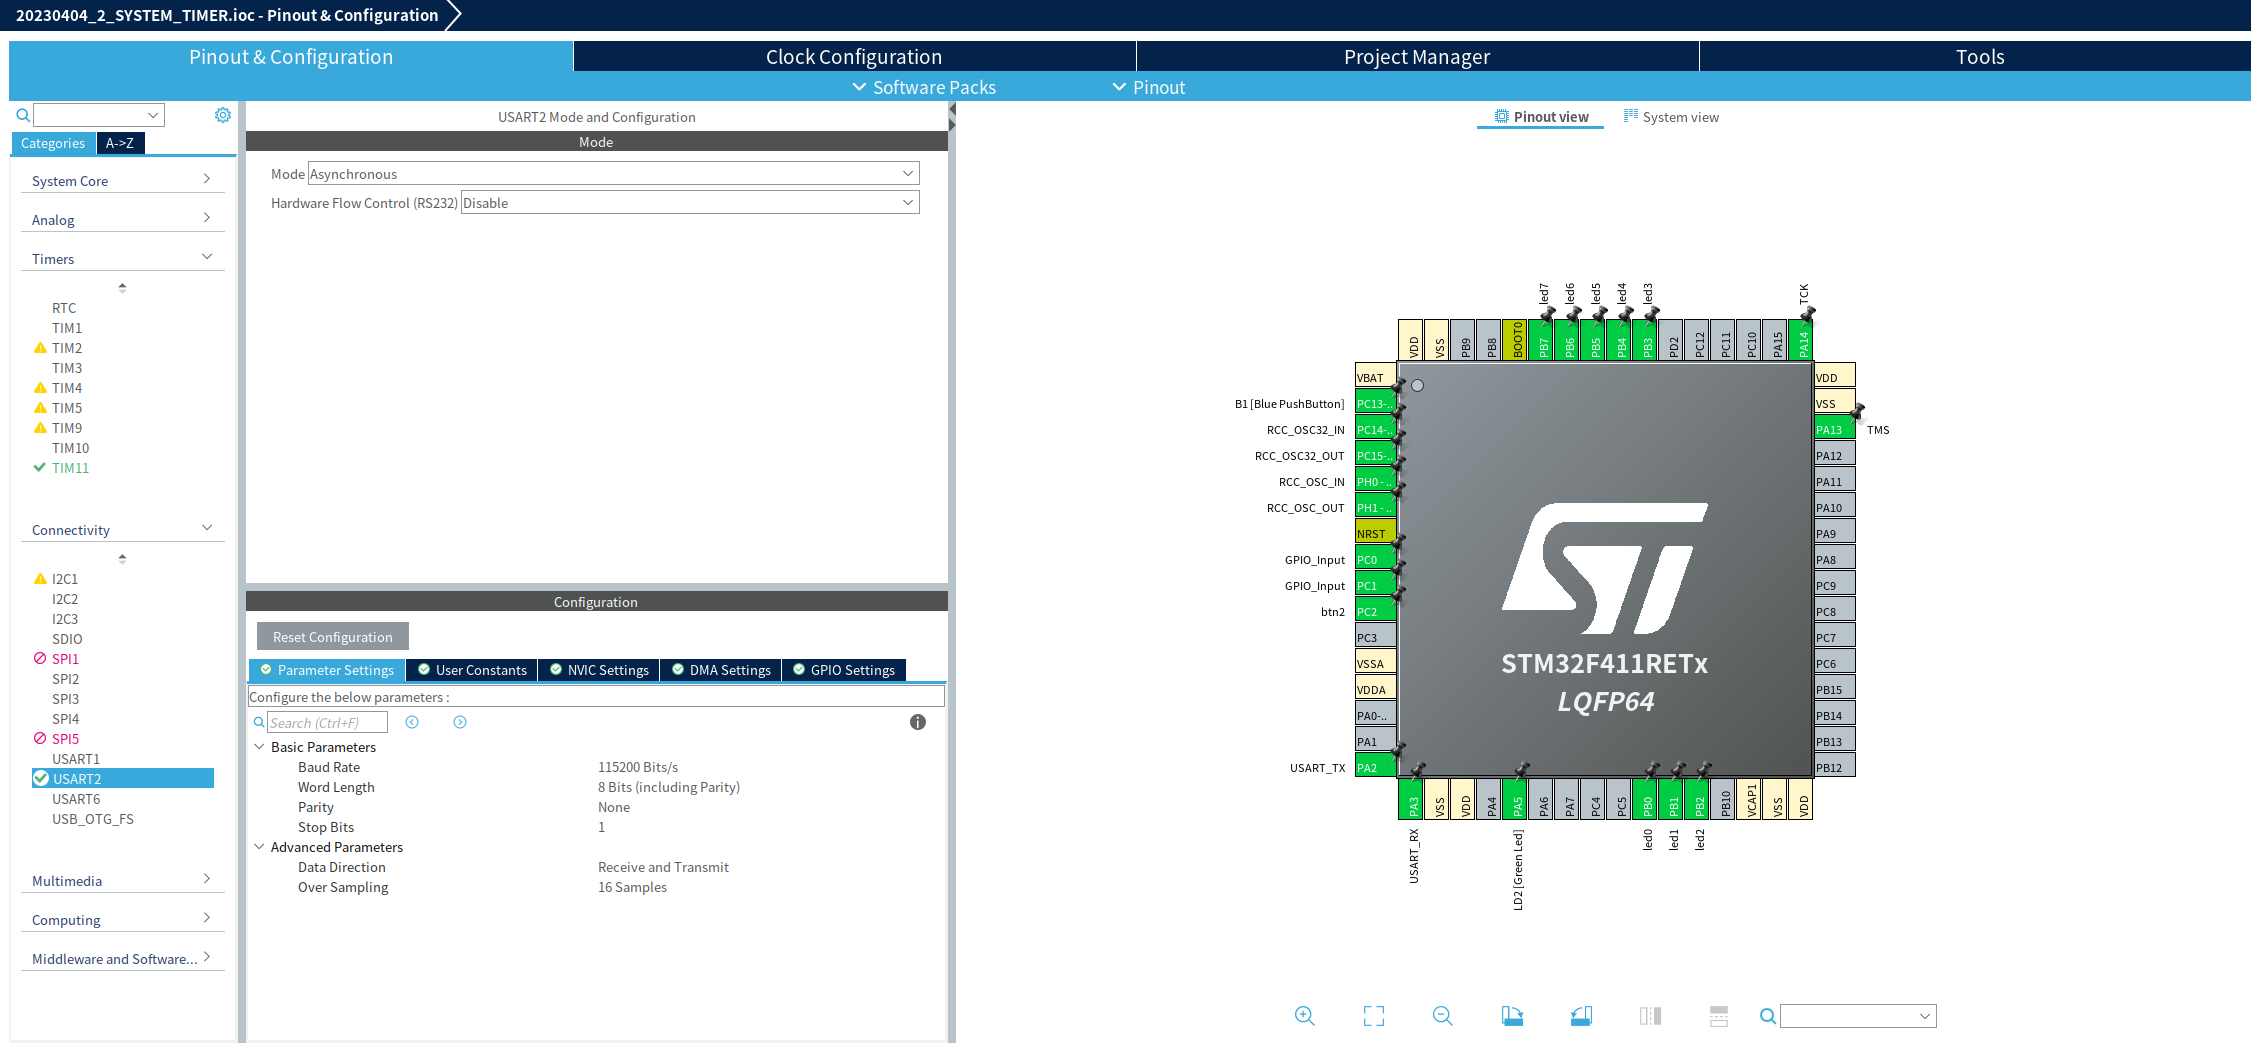Click the parameter Search (Ctrl+F) field
Screen dimensions: 2251x1043
327,722
